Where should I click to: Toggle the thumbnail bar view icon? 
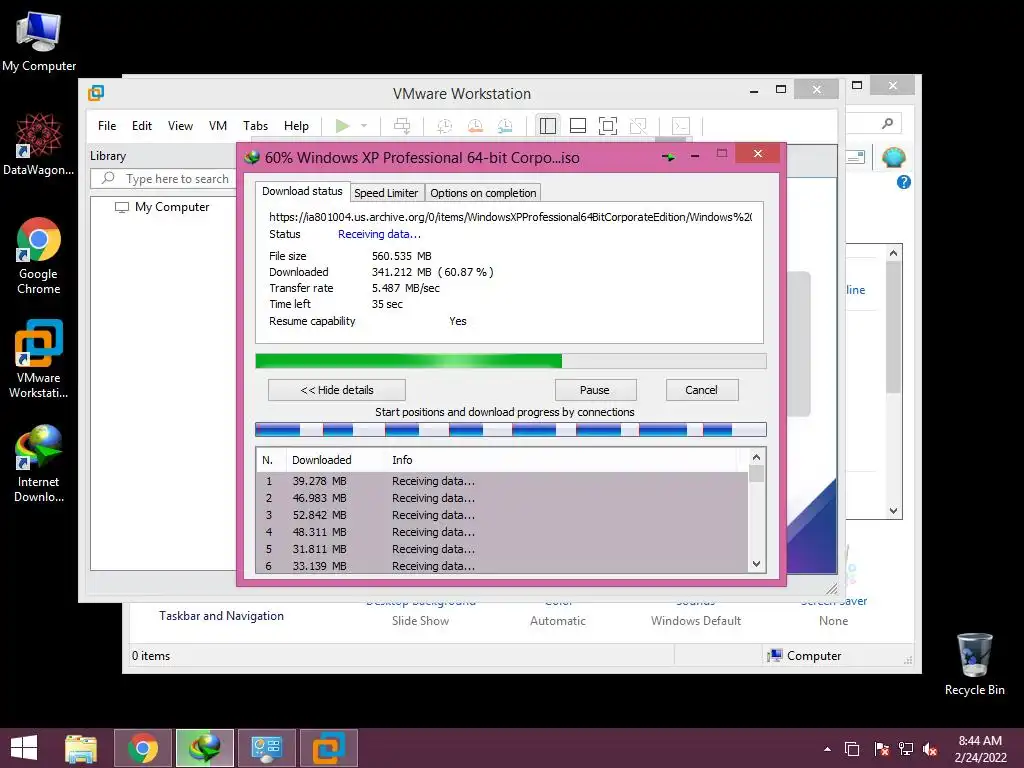click(x=578, y=125)
